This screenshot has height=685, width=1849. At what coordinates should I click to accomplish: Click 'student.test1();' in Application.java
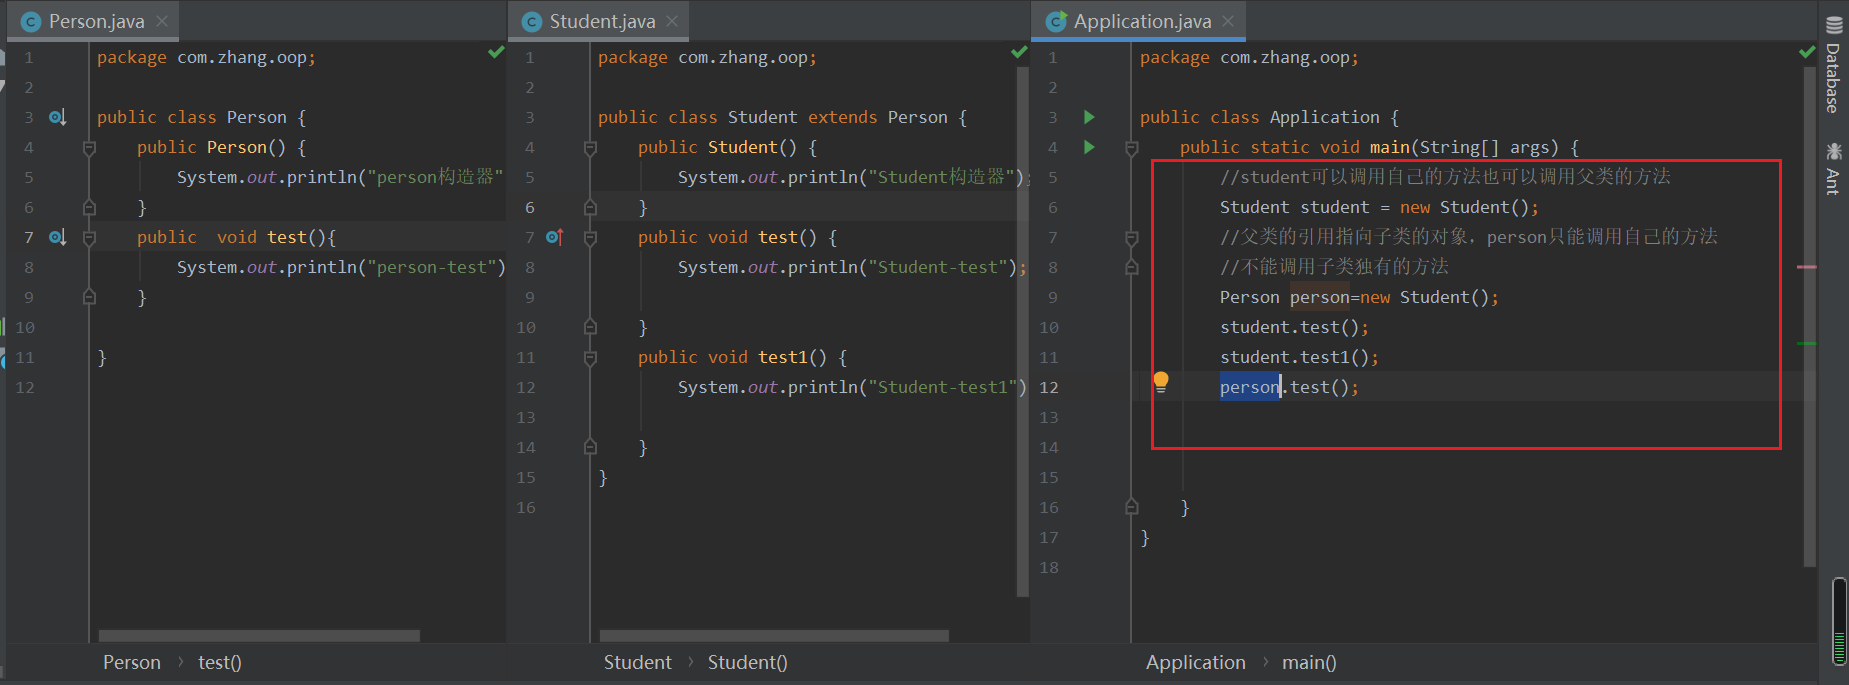point(1299,357)
